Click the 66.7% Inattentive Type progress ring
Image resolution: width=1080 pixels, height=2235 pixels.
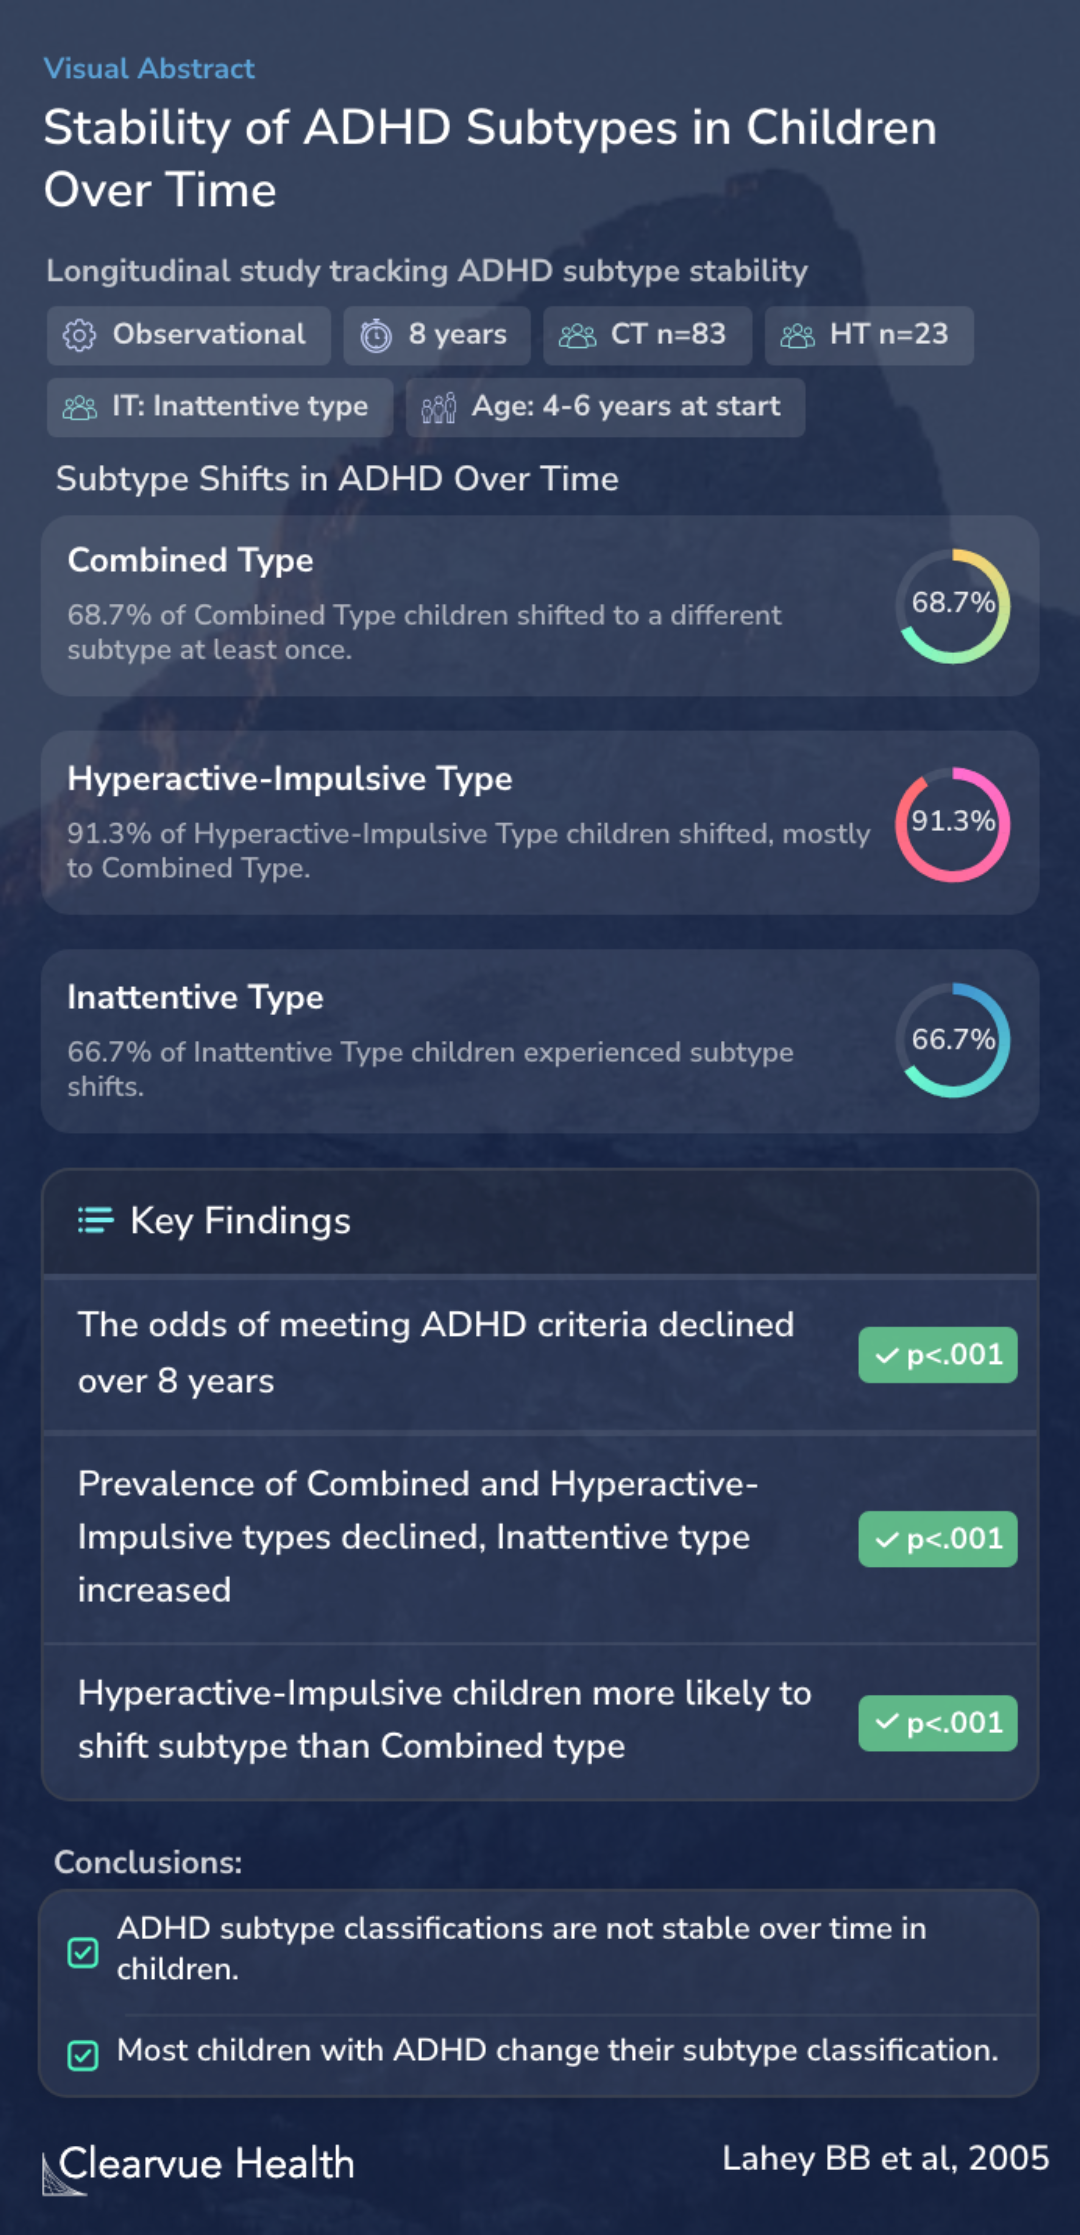pyautogui.click(x=953, y=1040)
